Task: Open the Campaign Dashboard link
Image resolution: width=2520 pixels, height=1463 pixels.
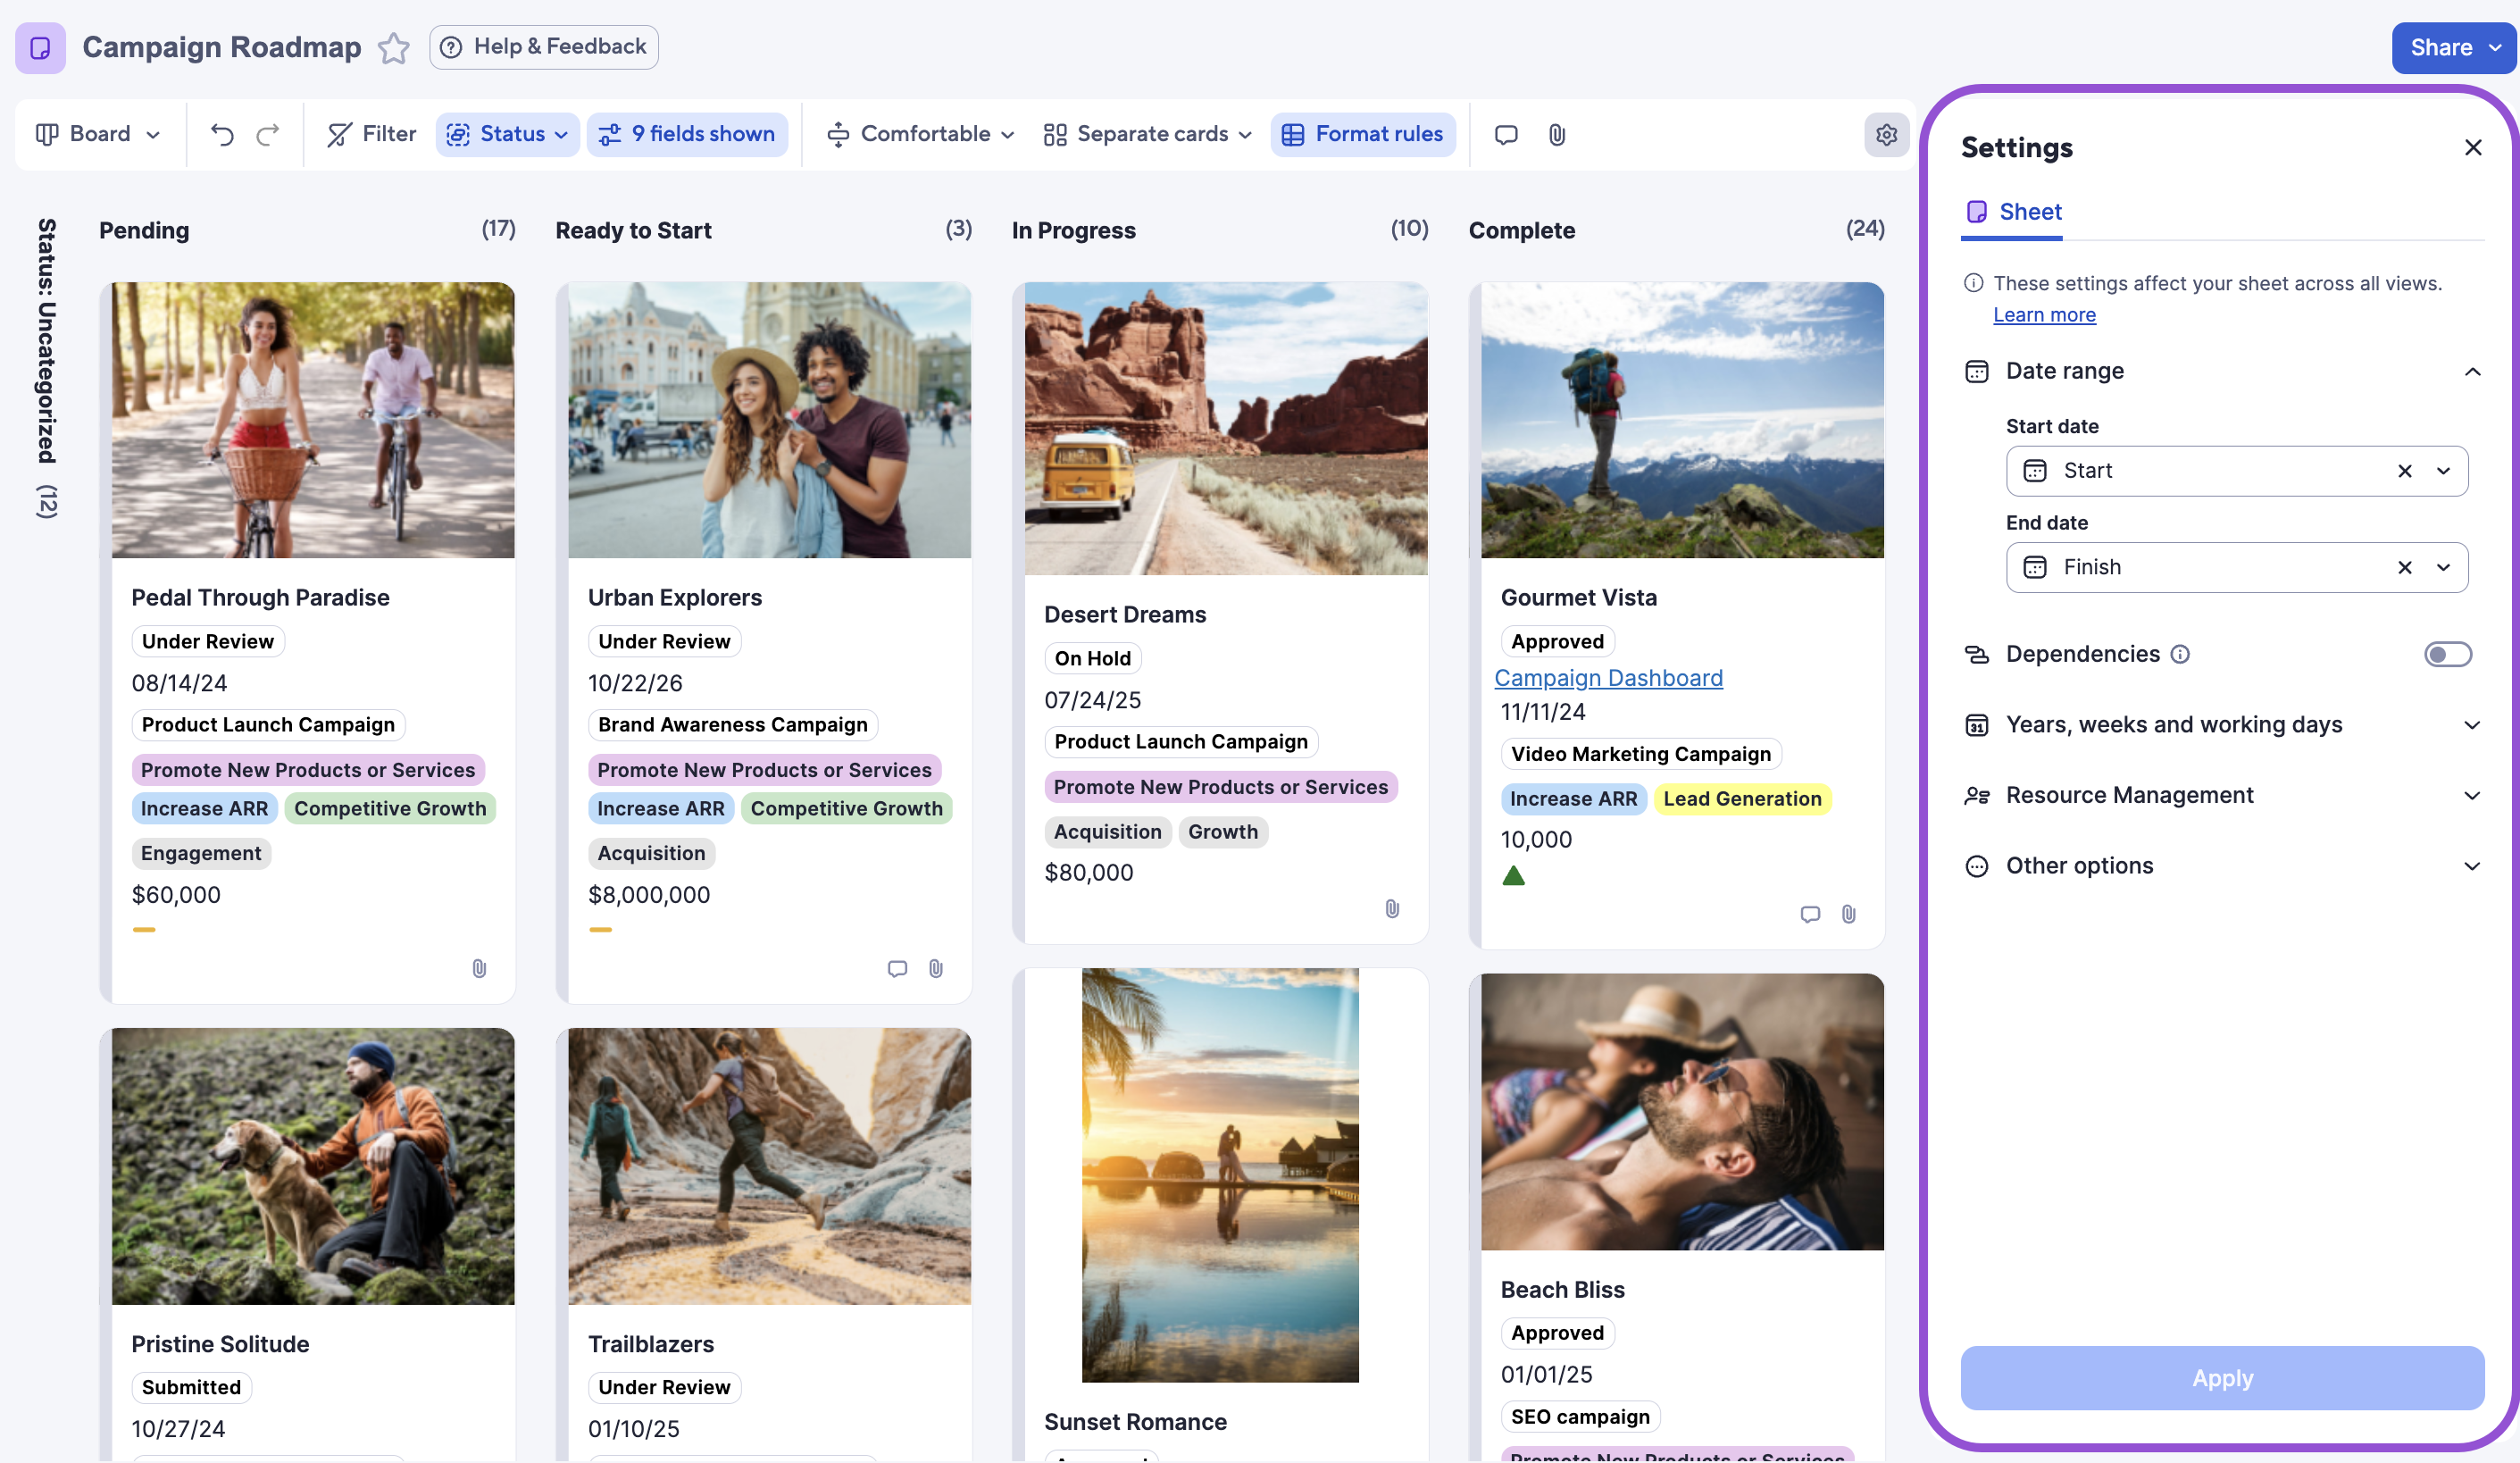Action: click(x=1607, y=678)
